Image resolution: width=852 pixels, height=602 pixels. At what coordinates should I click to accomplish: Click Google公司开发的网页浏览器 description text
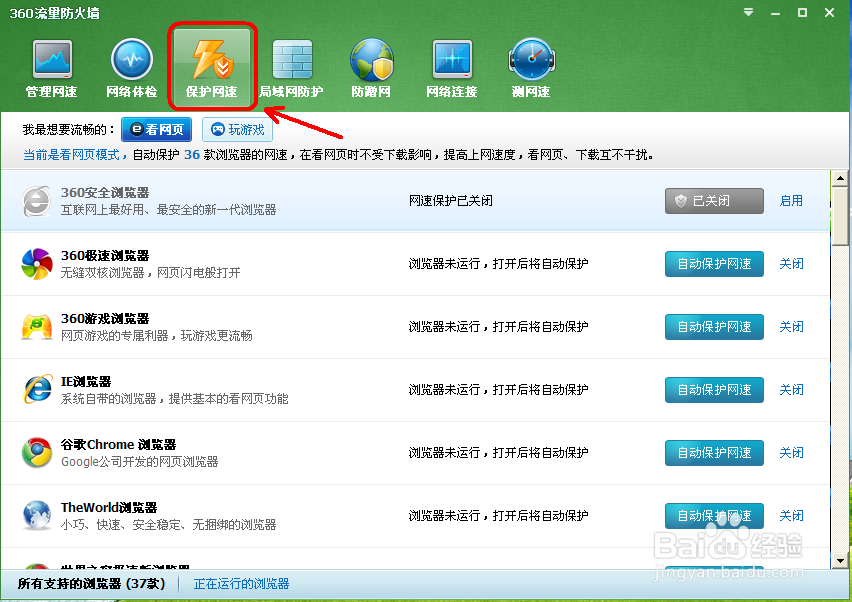click(x=140, y=462)
